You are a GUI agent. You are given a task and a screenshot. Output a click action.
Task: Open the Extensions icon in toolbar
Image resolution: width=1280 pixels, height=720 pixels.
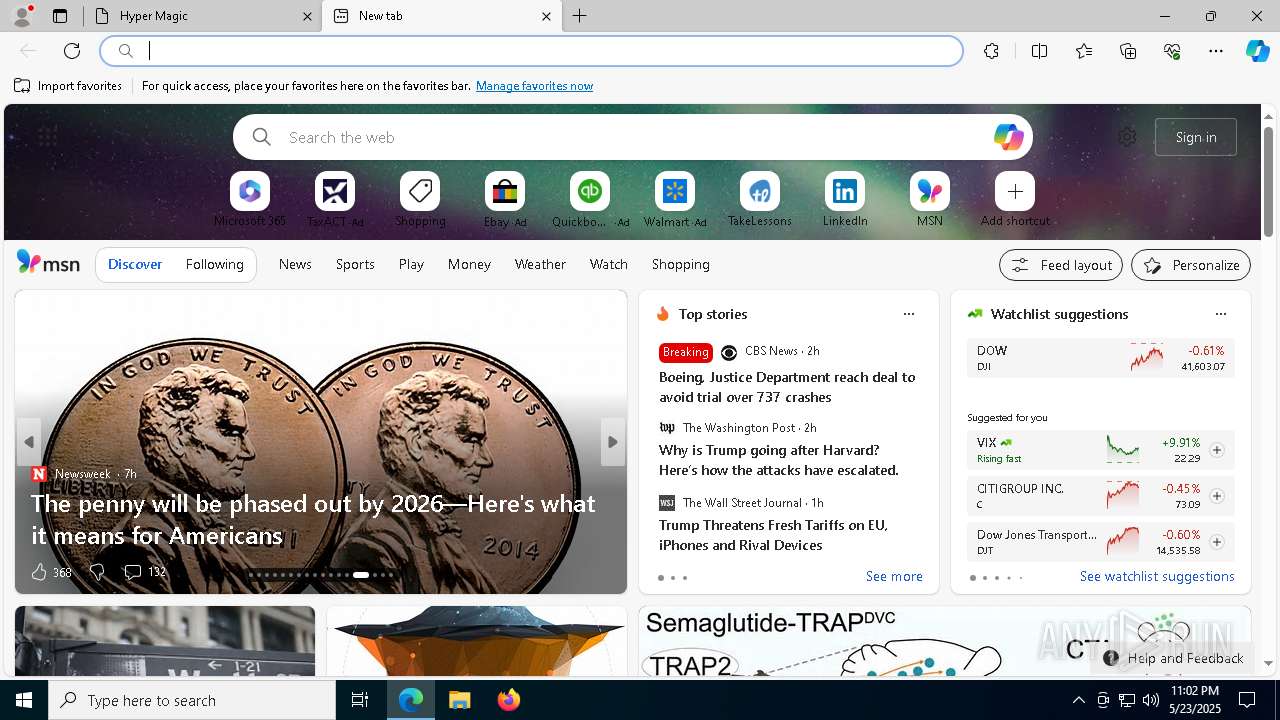(x=991, y=51)
